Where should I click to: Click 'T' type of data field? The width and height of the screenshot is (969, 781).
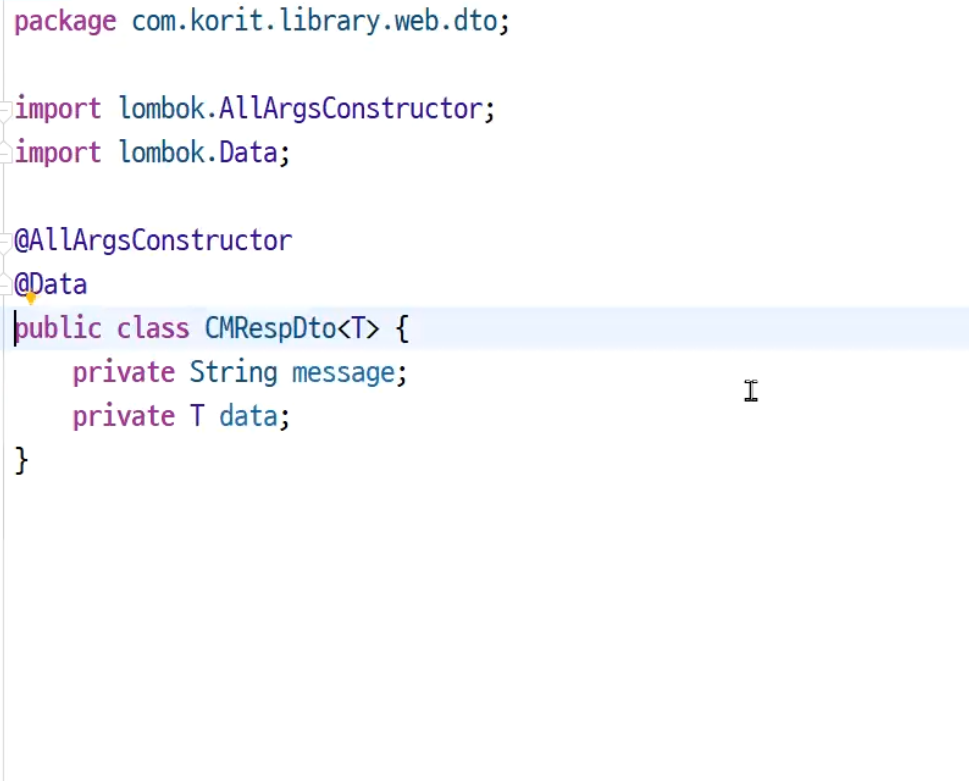[x=197, y=416]
